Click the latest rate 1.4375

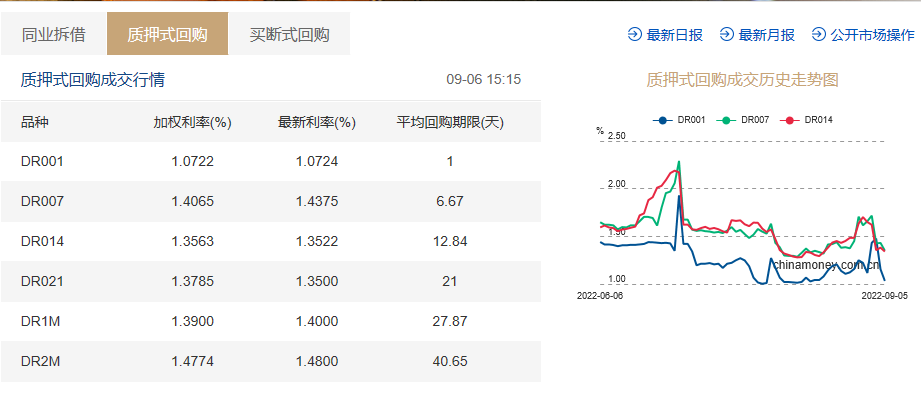tap(317, 201)
